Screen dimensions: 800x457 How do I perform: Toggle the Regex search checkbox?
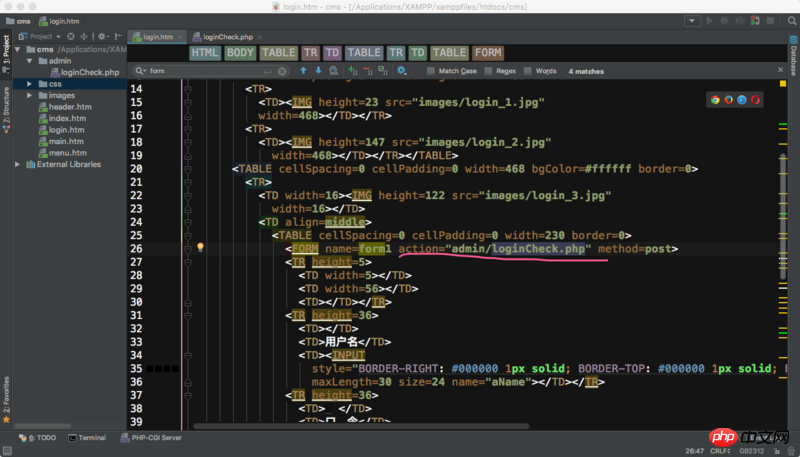488,71
